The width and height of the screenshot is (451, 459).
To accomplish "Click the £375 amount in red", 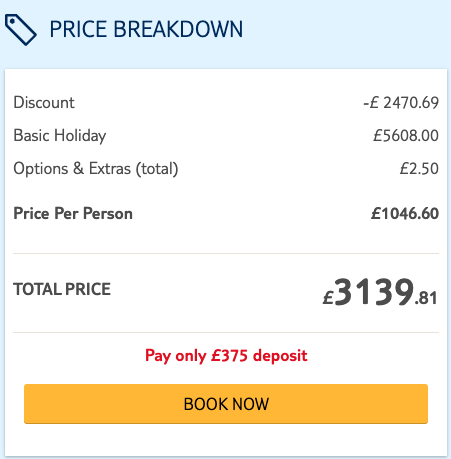I will click(229, 355).
